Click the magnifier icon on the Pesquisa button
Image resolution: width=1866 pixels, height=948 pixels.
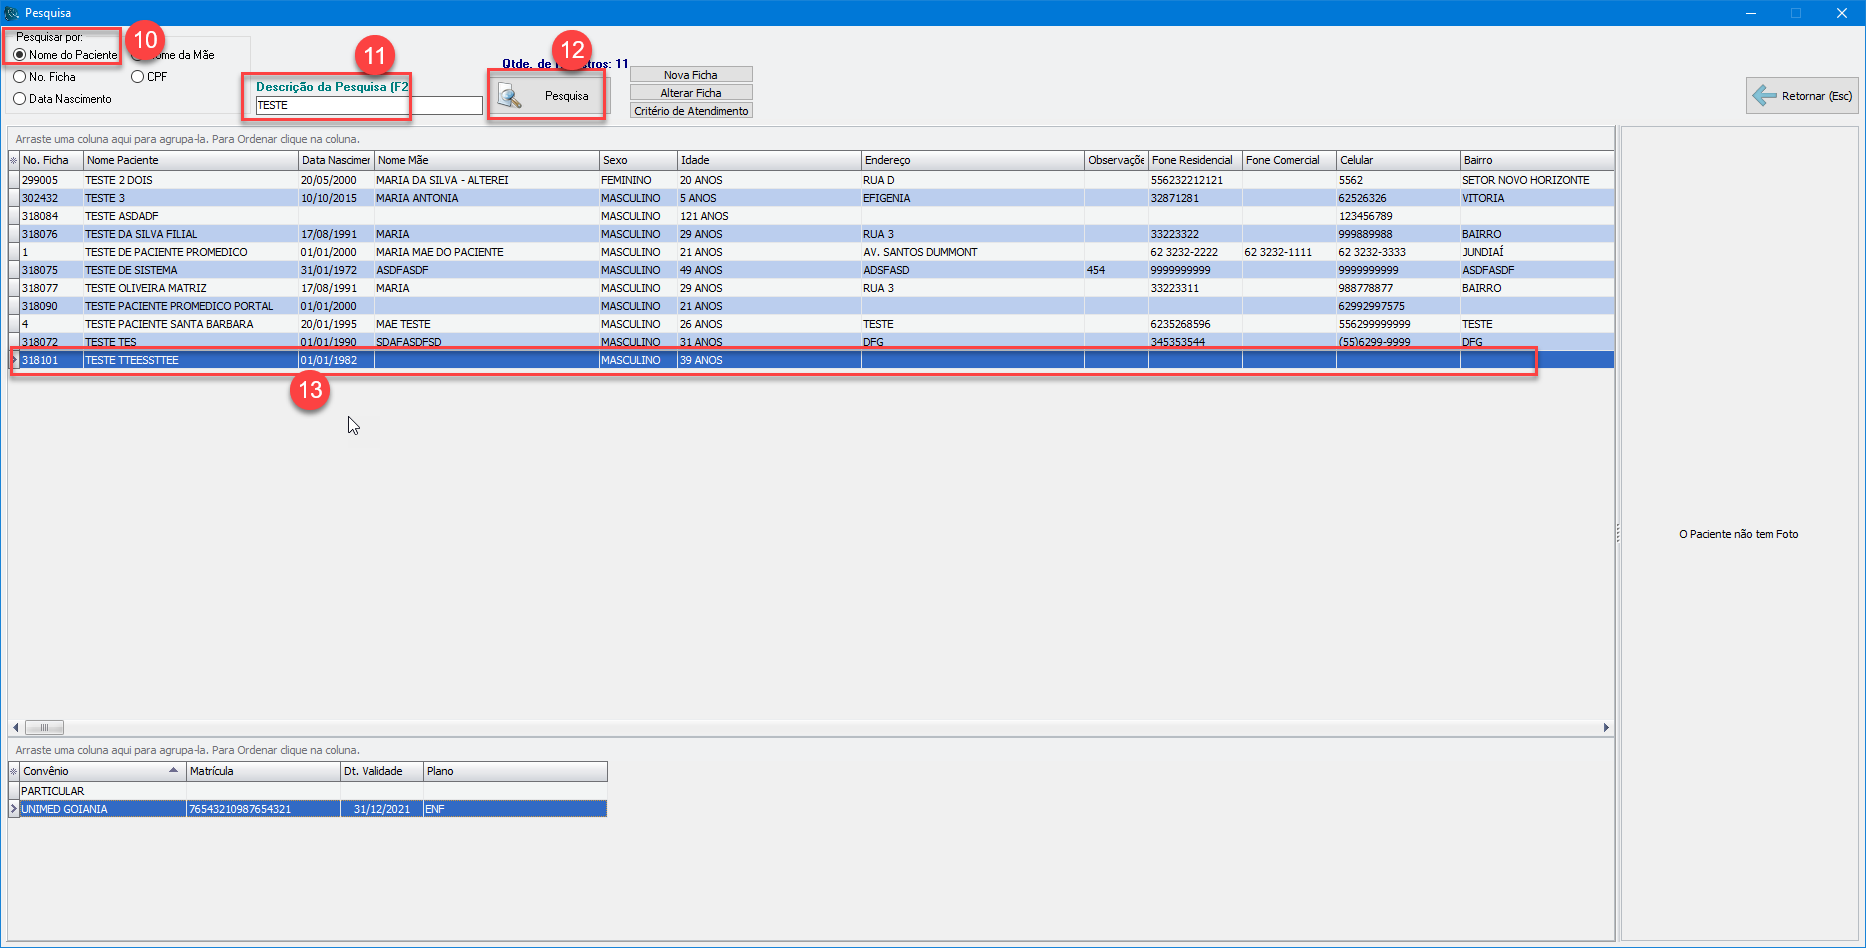pos(510,96)
